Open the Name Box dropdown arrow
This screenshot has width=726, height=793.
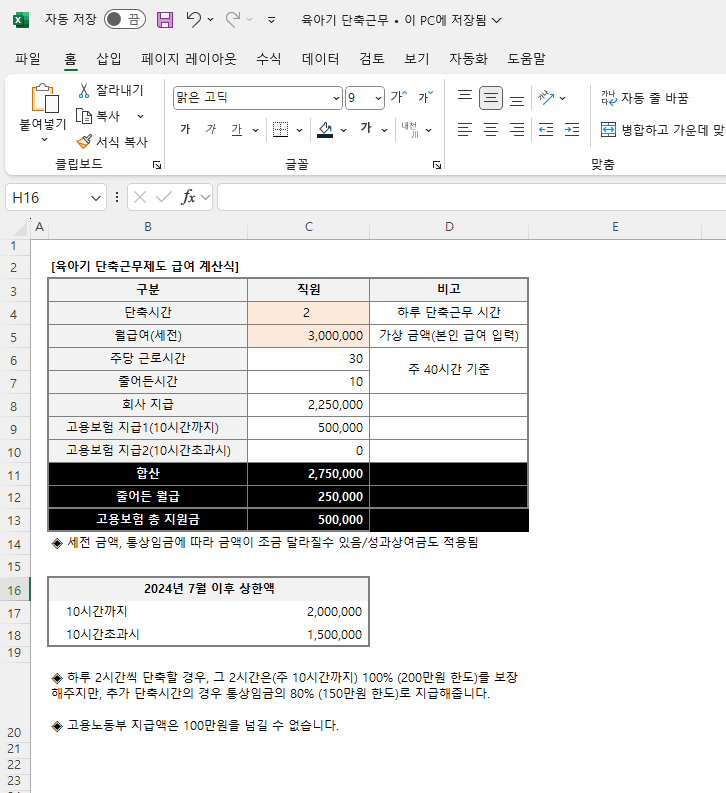96,198
